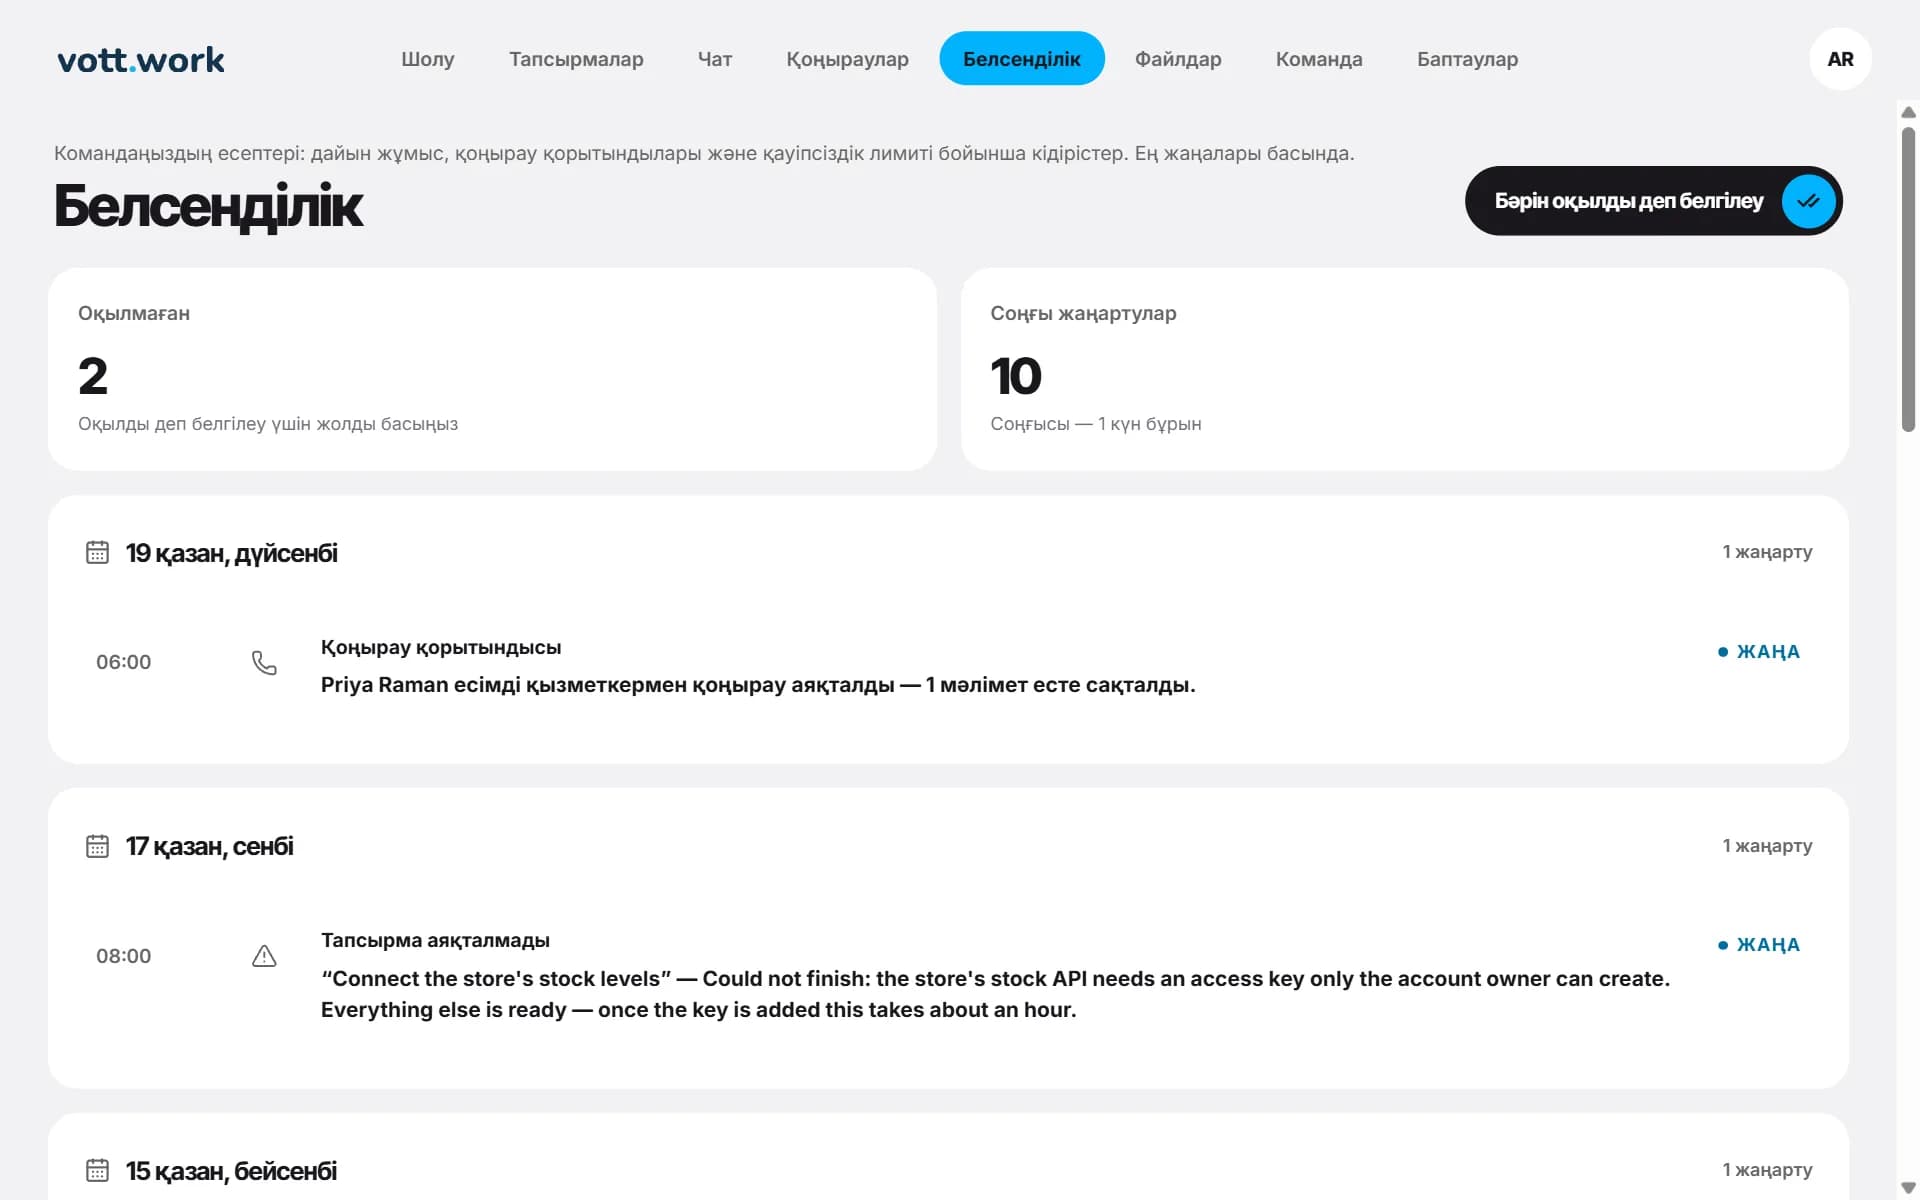Select the active Белсенділік tab
1920x1200 pixels.
pyautogui.click(x=1021, y=59)
